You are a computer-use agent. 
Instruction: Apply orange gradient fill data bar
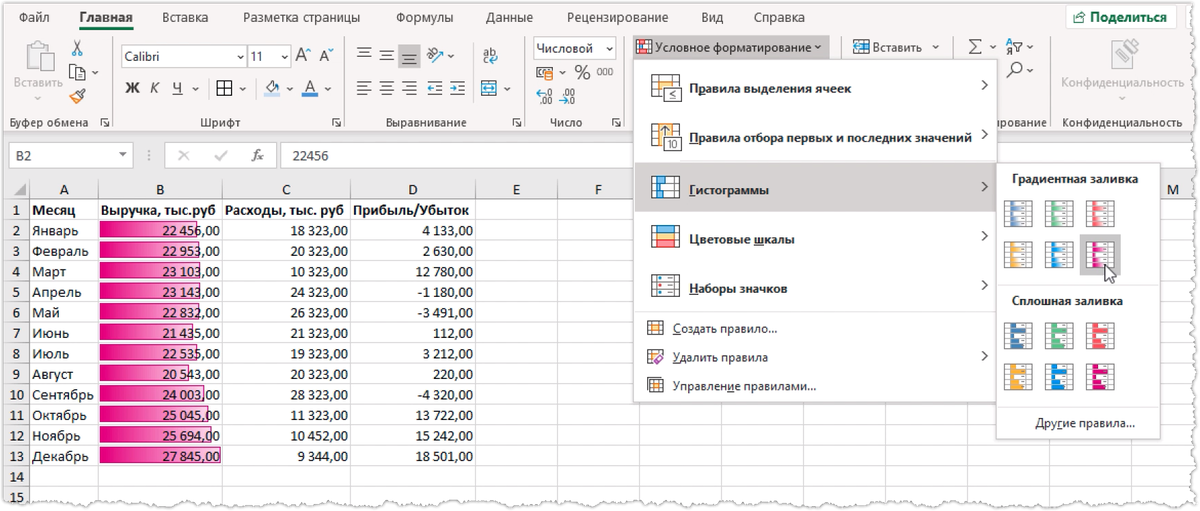point(1020,255)
